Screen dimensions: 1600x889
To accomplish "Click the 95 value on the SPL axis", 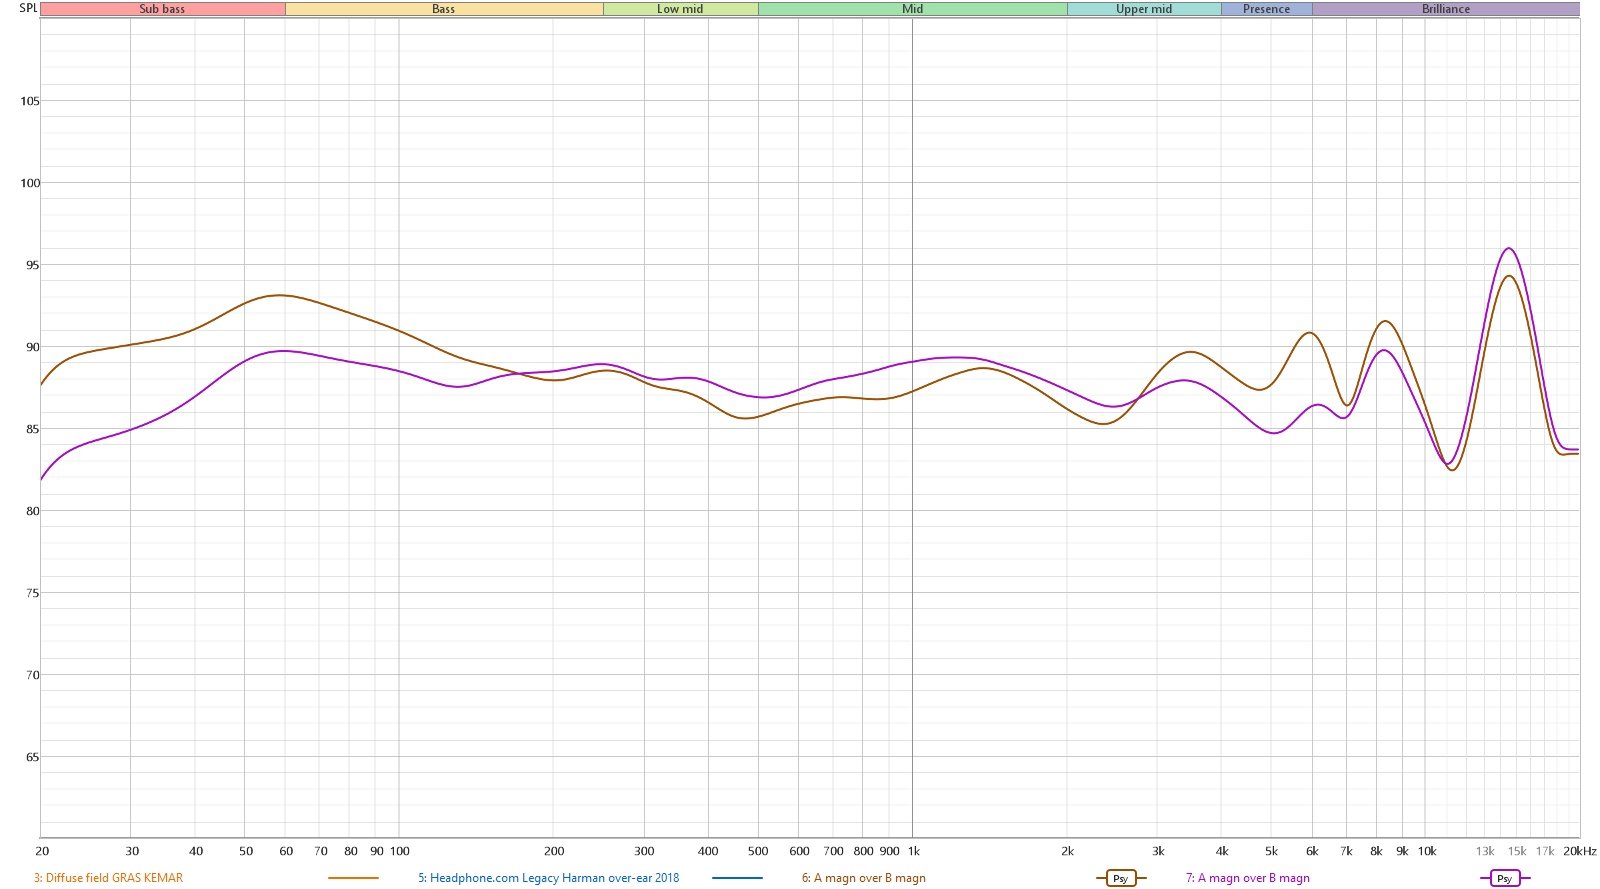I will click(33, 265).
